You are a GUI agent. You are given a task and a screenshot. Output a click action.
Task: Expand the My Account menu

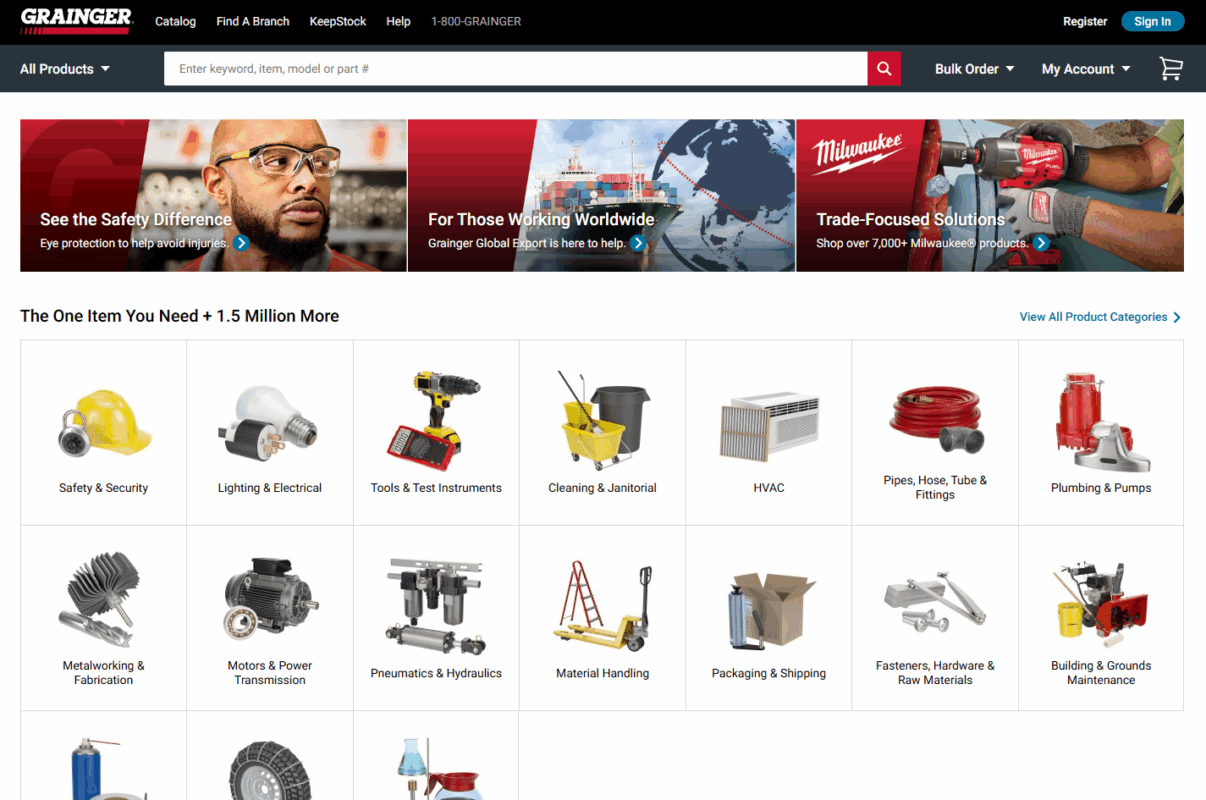pos(1085,69)
